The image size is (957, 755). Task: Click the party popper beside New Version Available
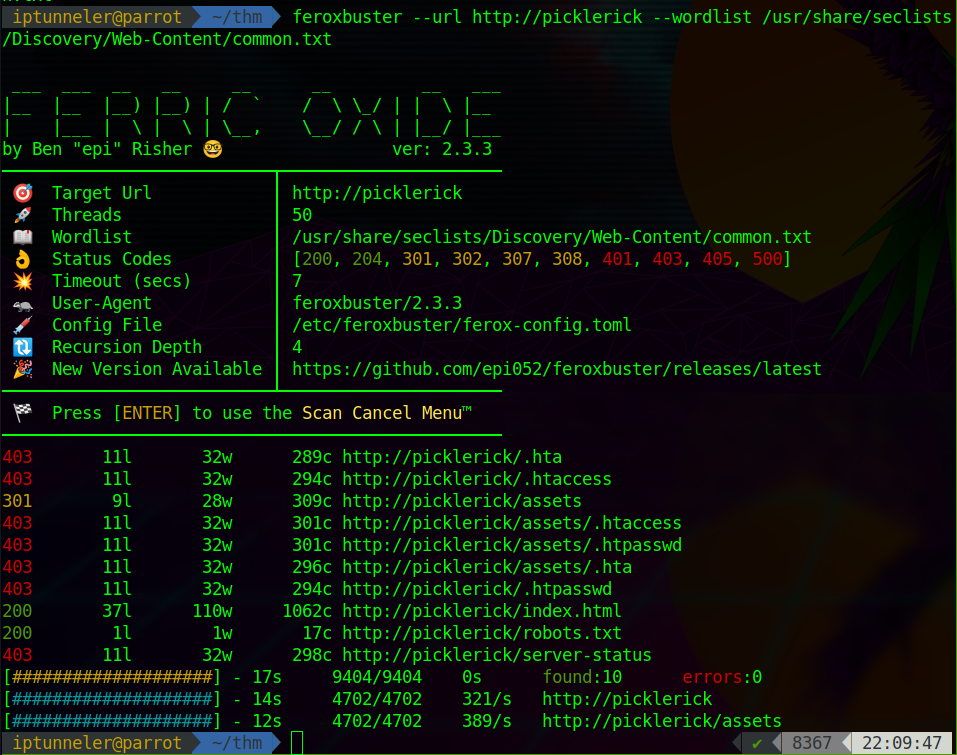tap(23, 369)
